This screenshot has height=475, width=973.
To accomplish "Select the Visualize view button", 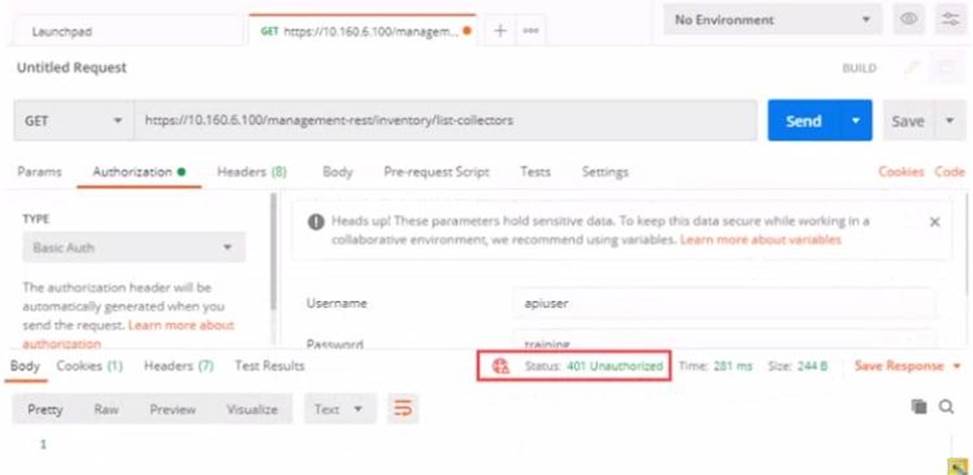I will (x=252, y=410).
